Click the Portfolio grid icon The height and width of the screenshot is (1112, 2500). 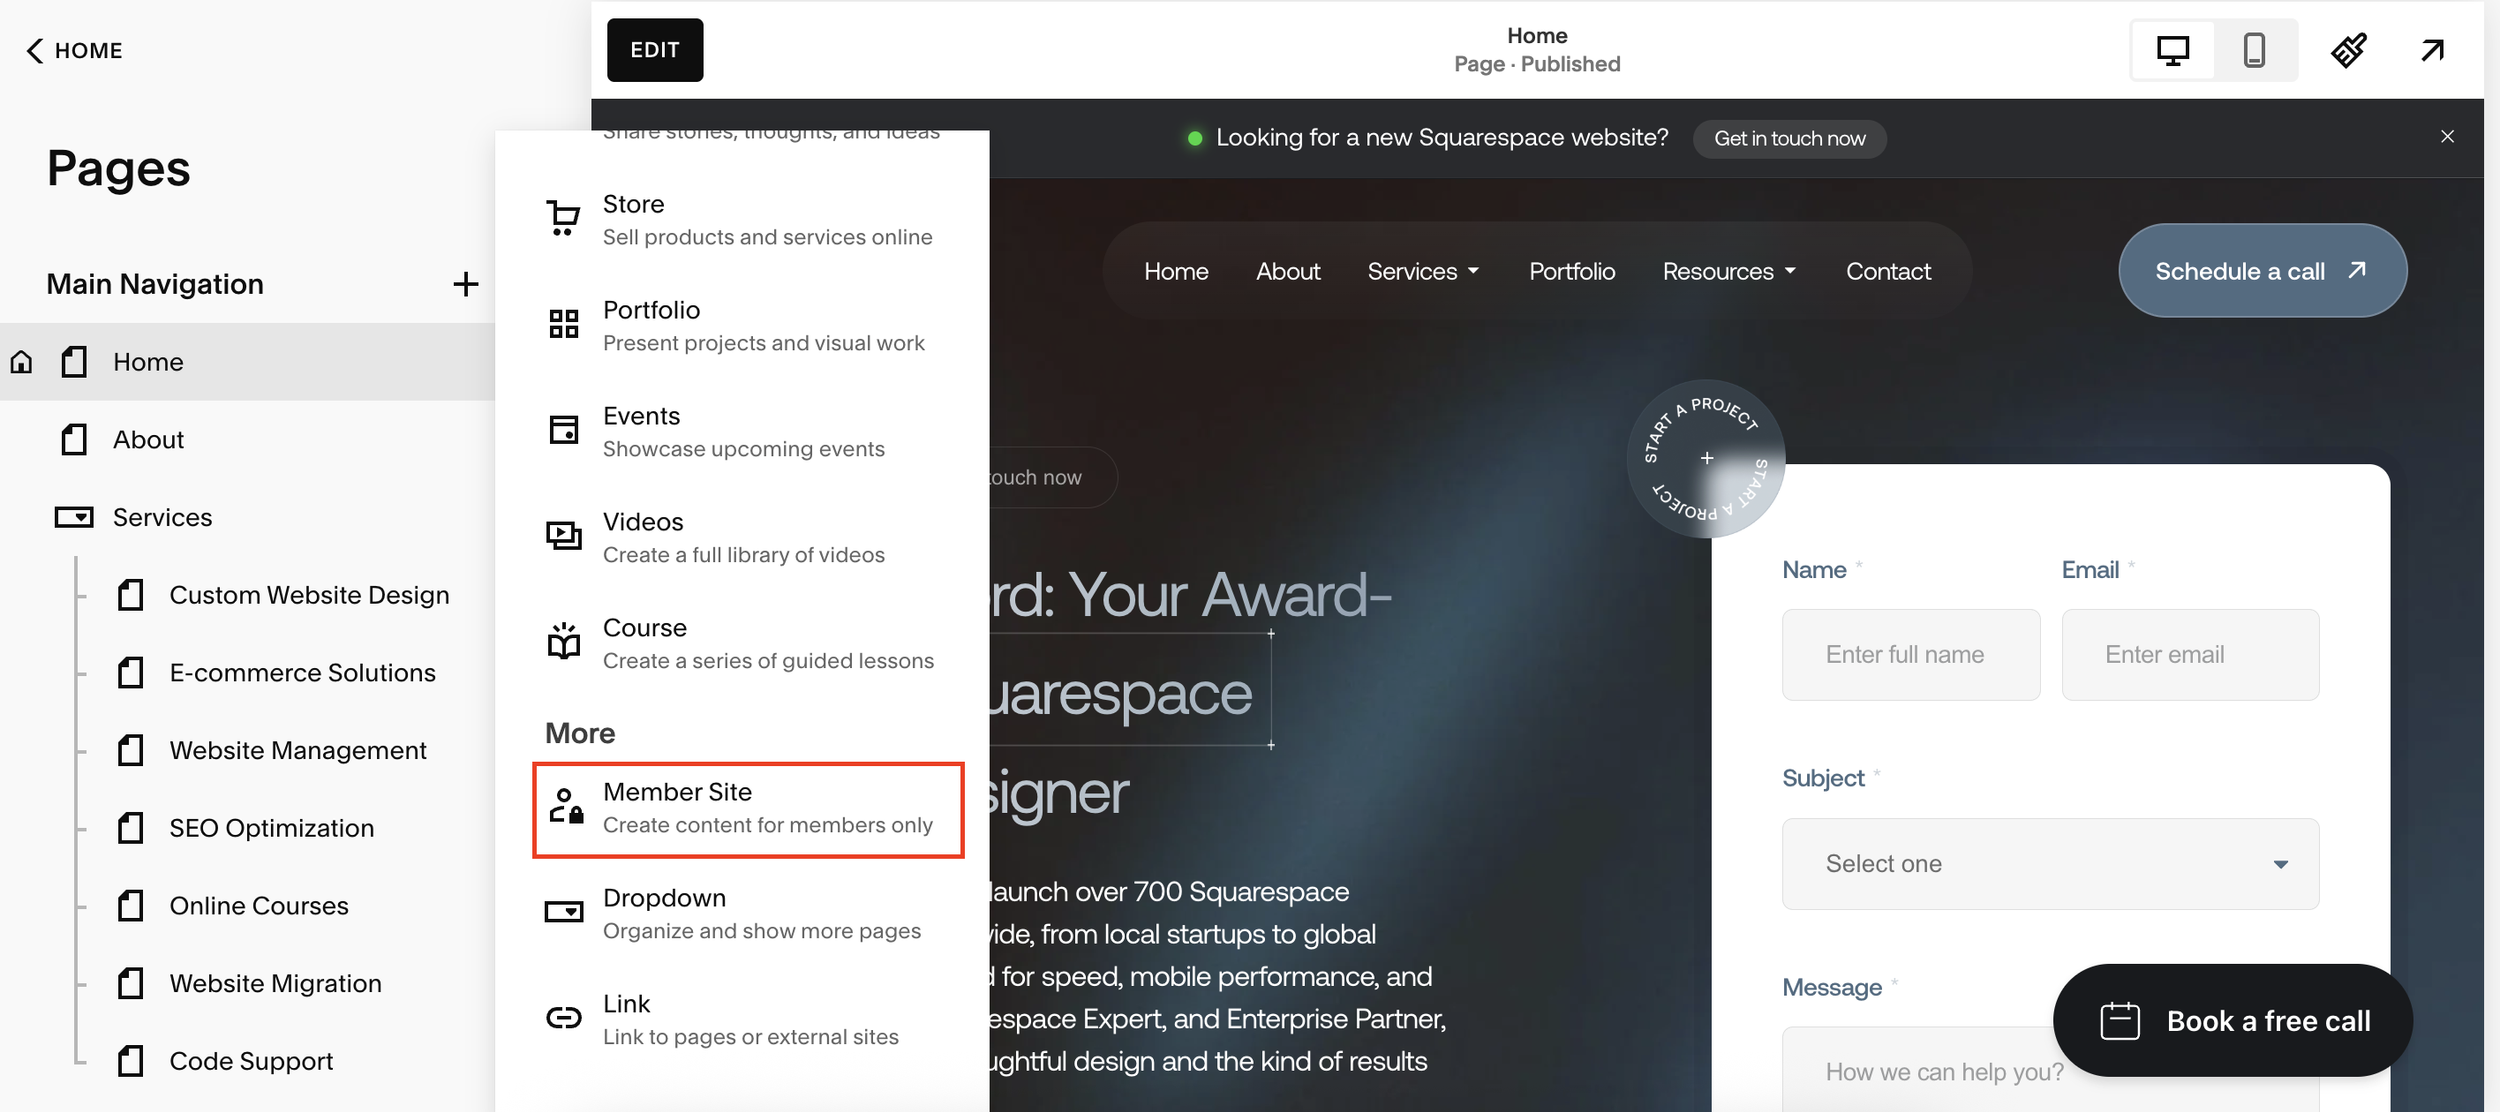[563, 324]
